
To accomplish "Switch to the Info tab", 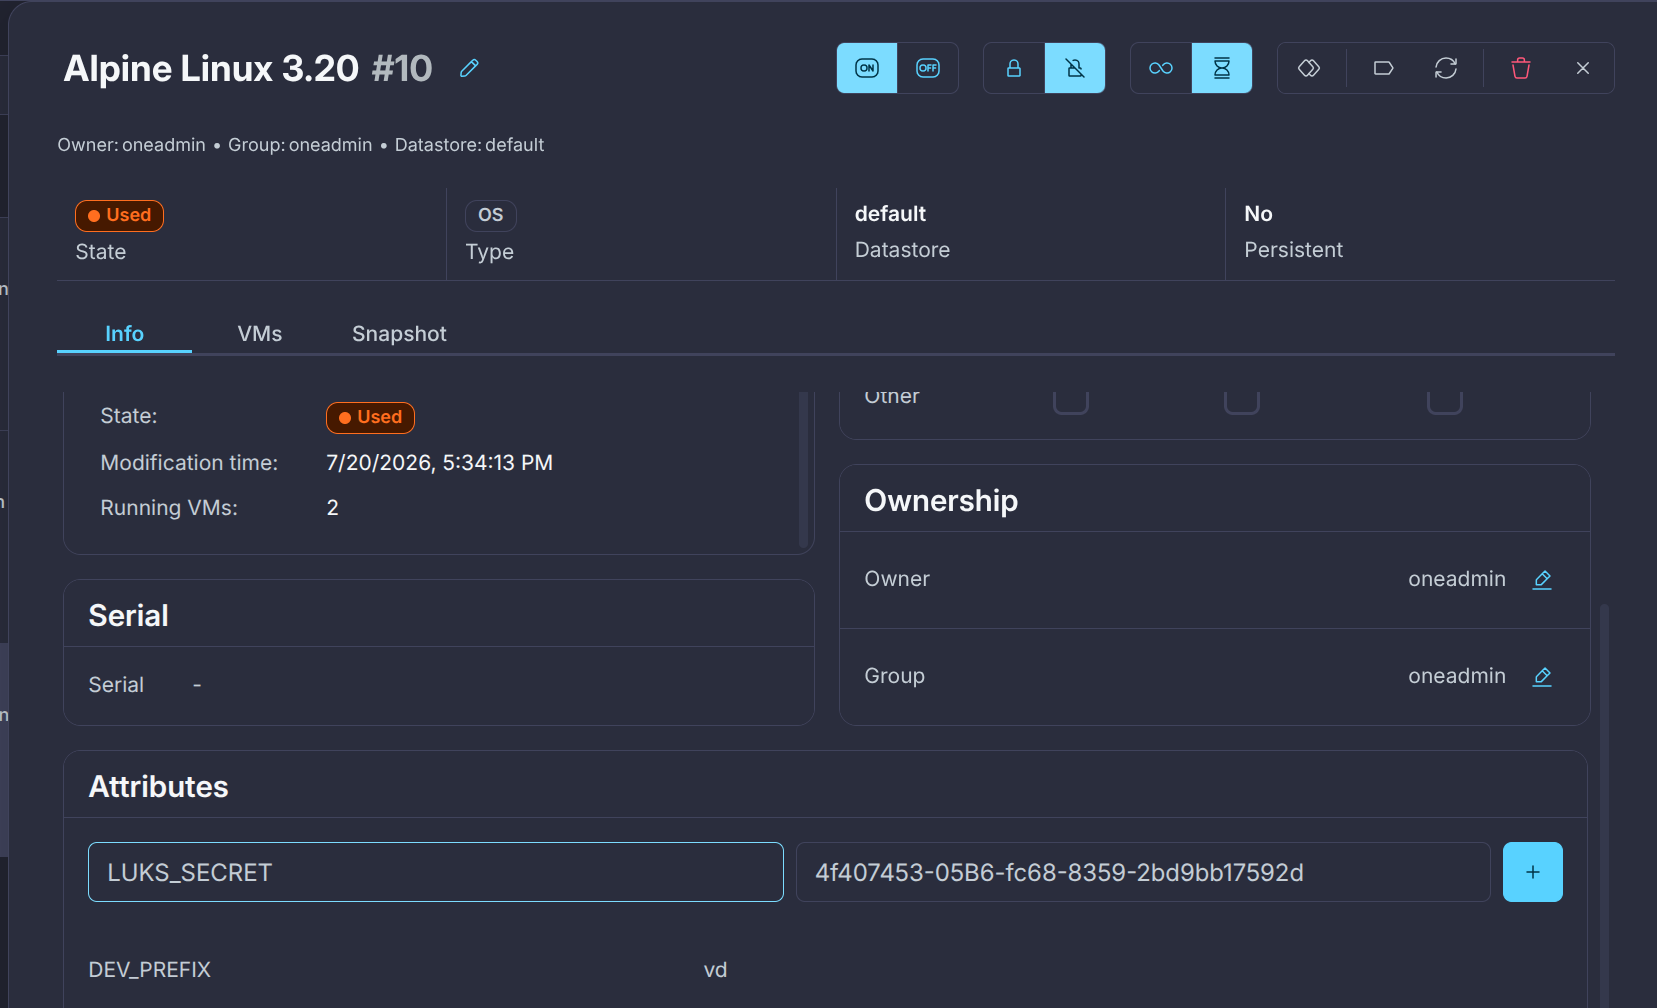I will click(124, 334).
